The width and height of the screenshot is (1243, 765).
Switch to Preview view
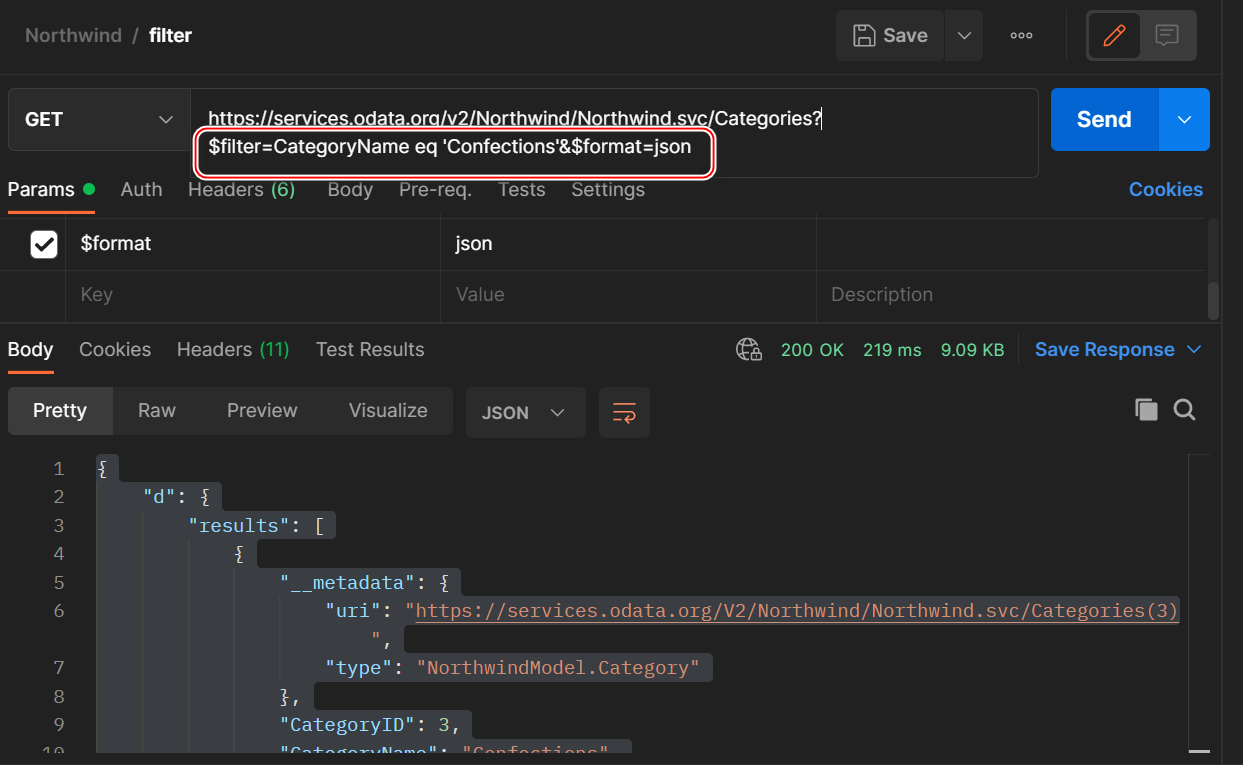pos(262,411)
